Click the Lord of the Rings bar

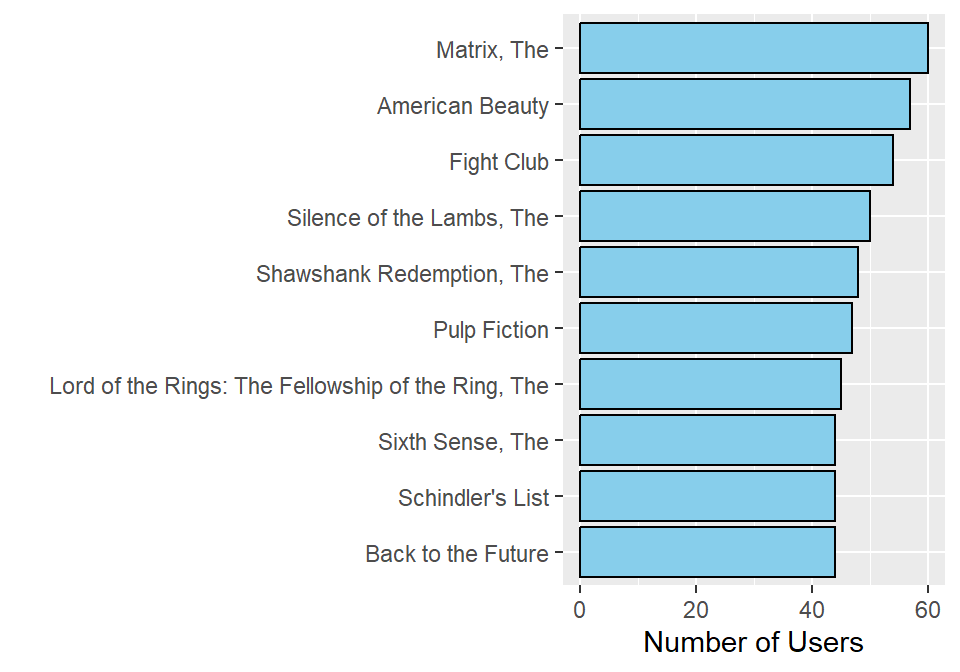click(710, 384)
